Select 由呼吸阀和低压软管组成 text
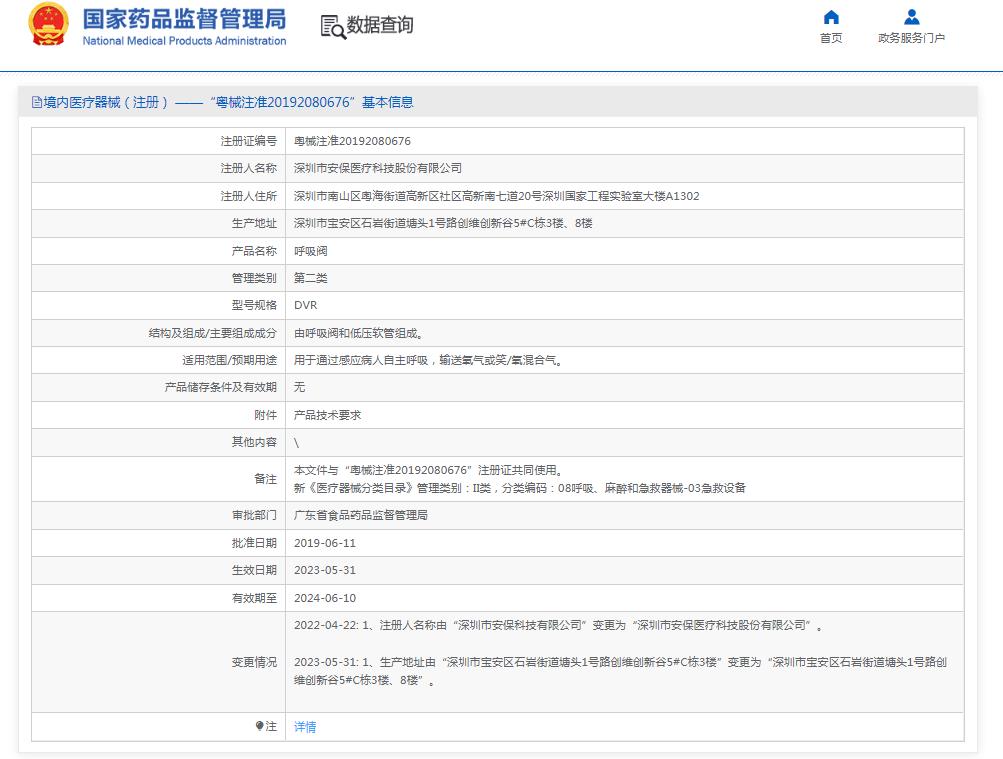The height and width of the screenshot is (759, 1003). point(358,333)
